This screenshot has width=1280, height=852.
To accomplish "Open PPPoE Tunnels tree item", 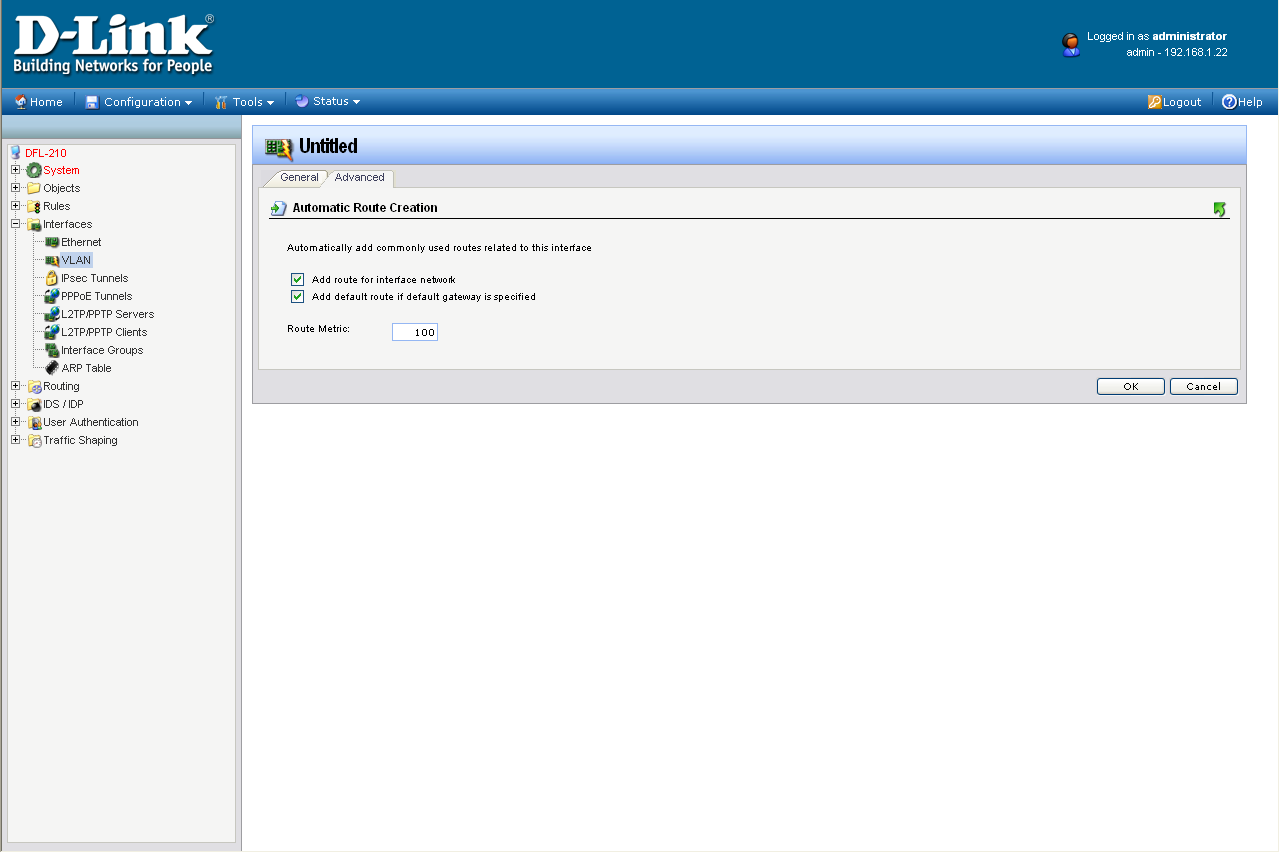I will point(97,296).
